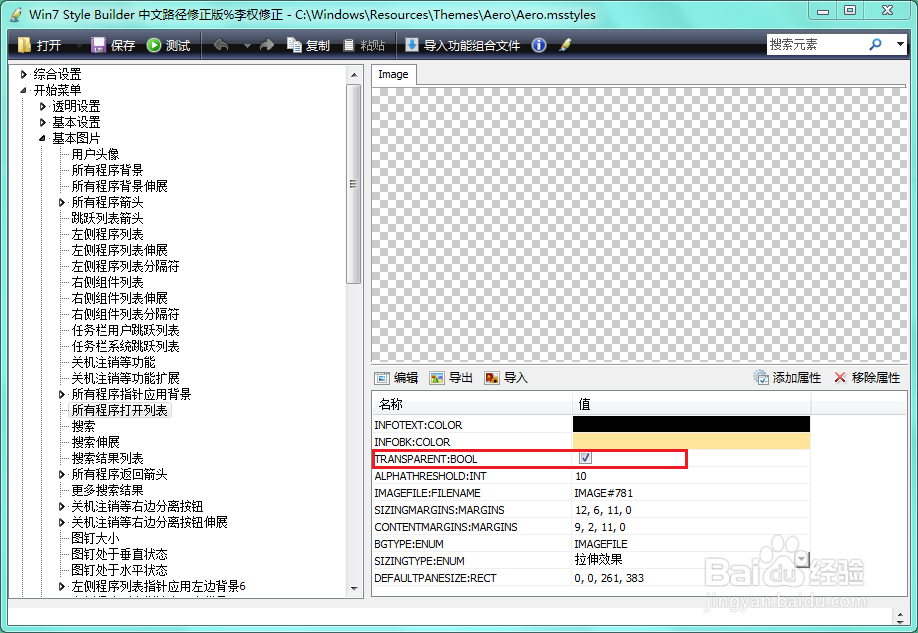Expand the 所有程序指针应用背景 node
This screenshot has height=633, width=918.
[61, 394]
